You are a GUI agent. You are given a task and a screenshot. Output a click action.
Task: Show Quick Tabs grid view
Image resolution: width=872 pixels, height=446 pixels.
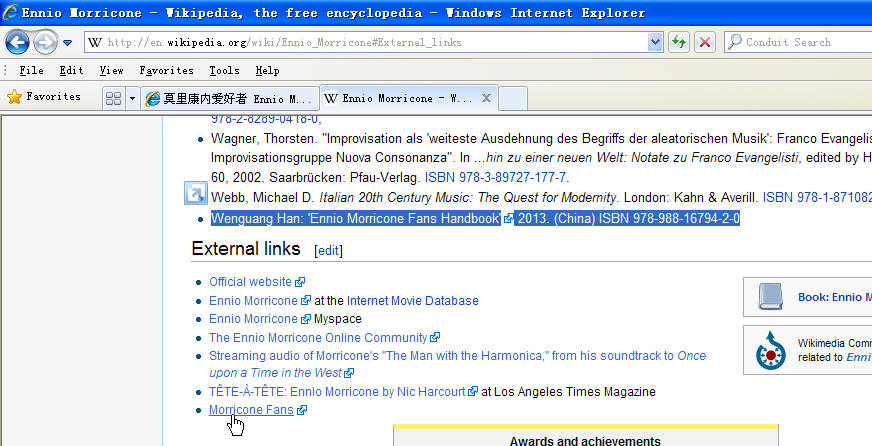point(113,99)
